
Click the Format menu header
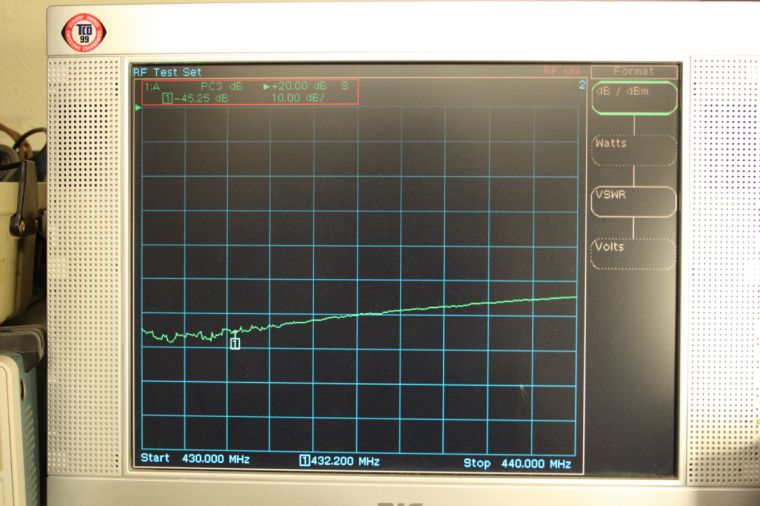634,72
